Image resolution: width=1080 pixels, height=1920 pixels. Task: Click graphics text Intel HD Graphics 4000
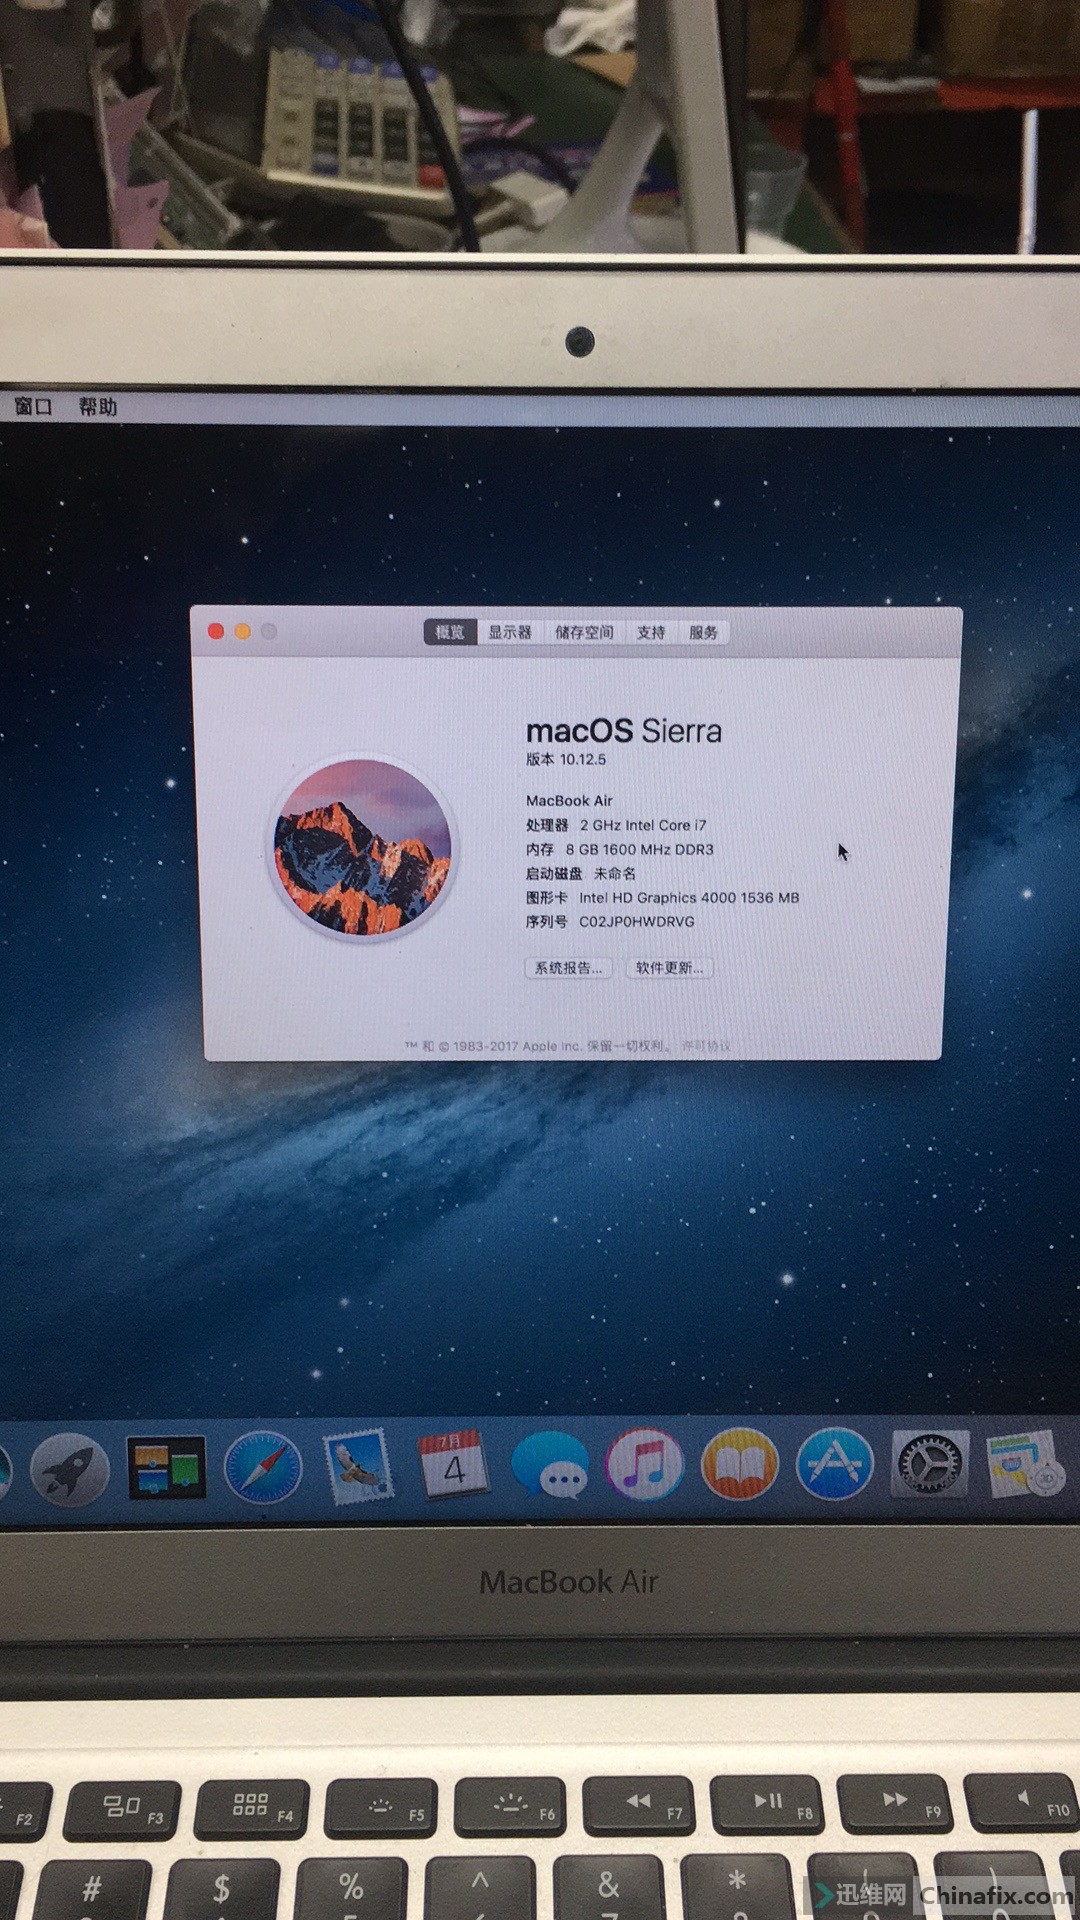pos(657,898)
